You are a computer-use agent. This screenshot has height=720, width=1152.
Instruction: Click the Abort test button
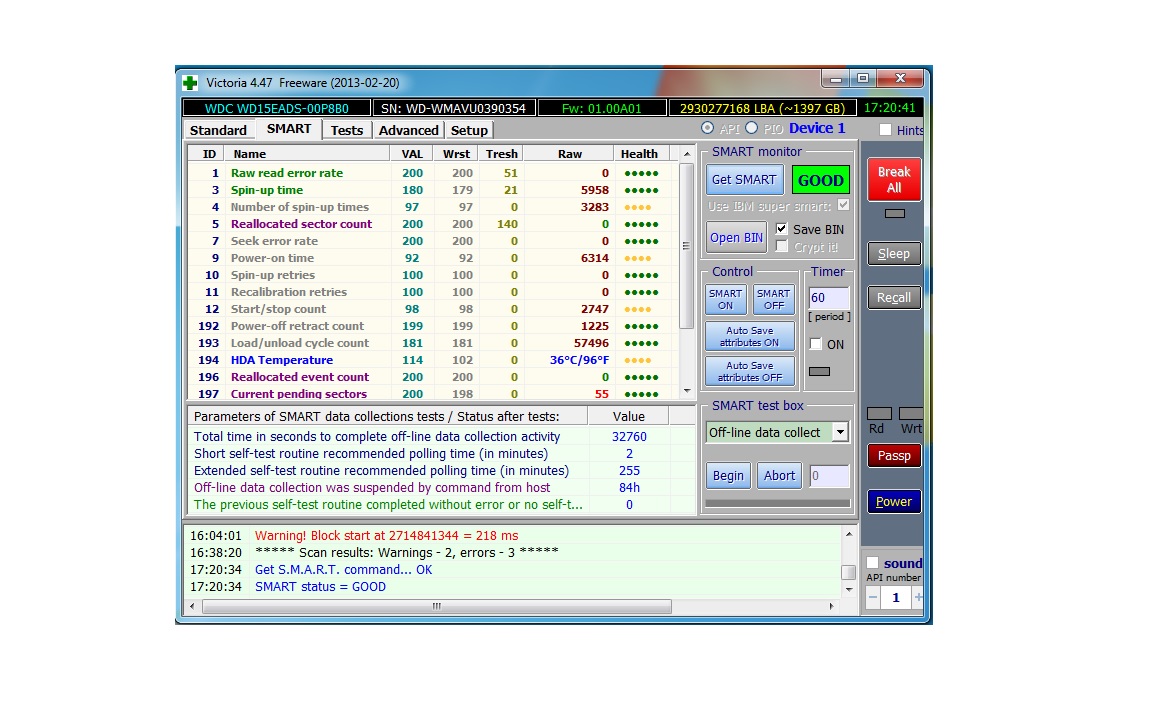pos(779,476)
